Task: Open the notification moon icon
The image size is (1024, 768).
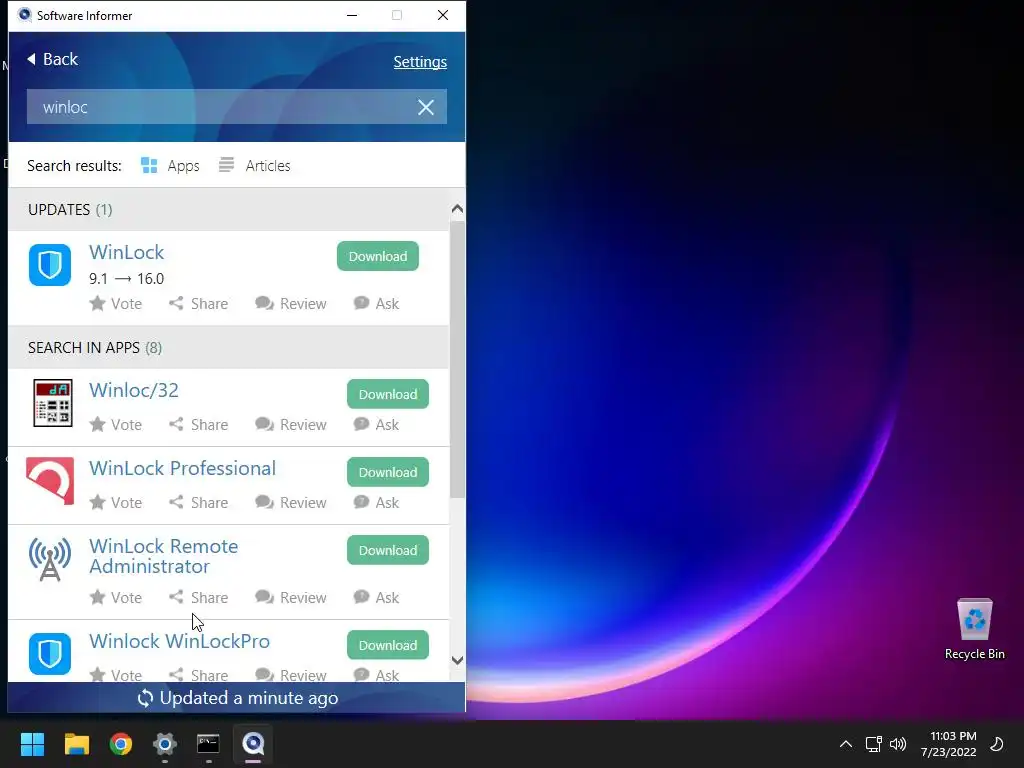Action: coord(997,744)
